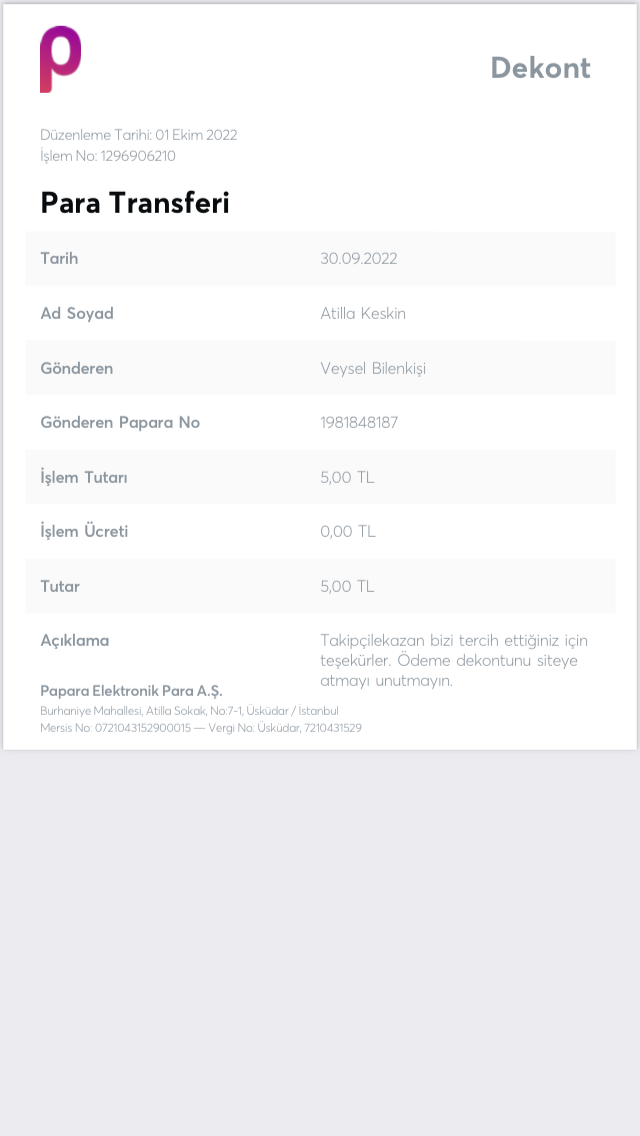Select the Düzenleme Tarihi line
The width and height of the screenshot is (640, 1136).
tap(138, 135)
